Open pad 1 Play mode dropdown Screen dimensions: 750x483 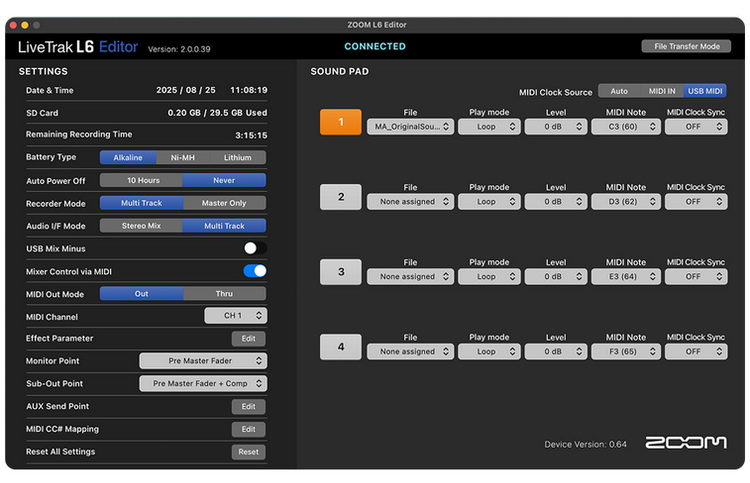489,127
